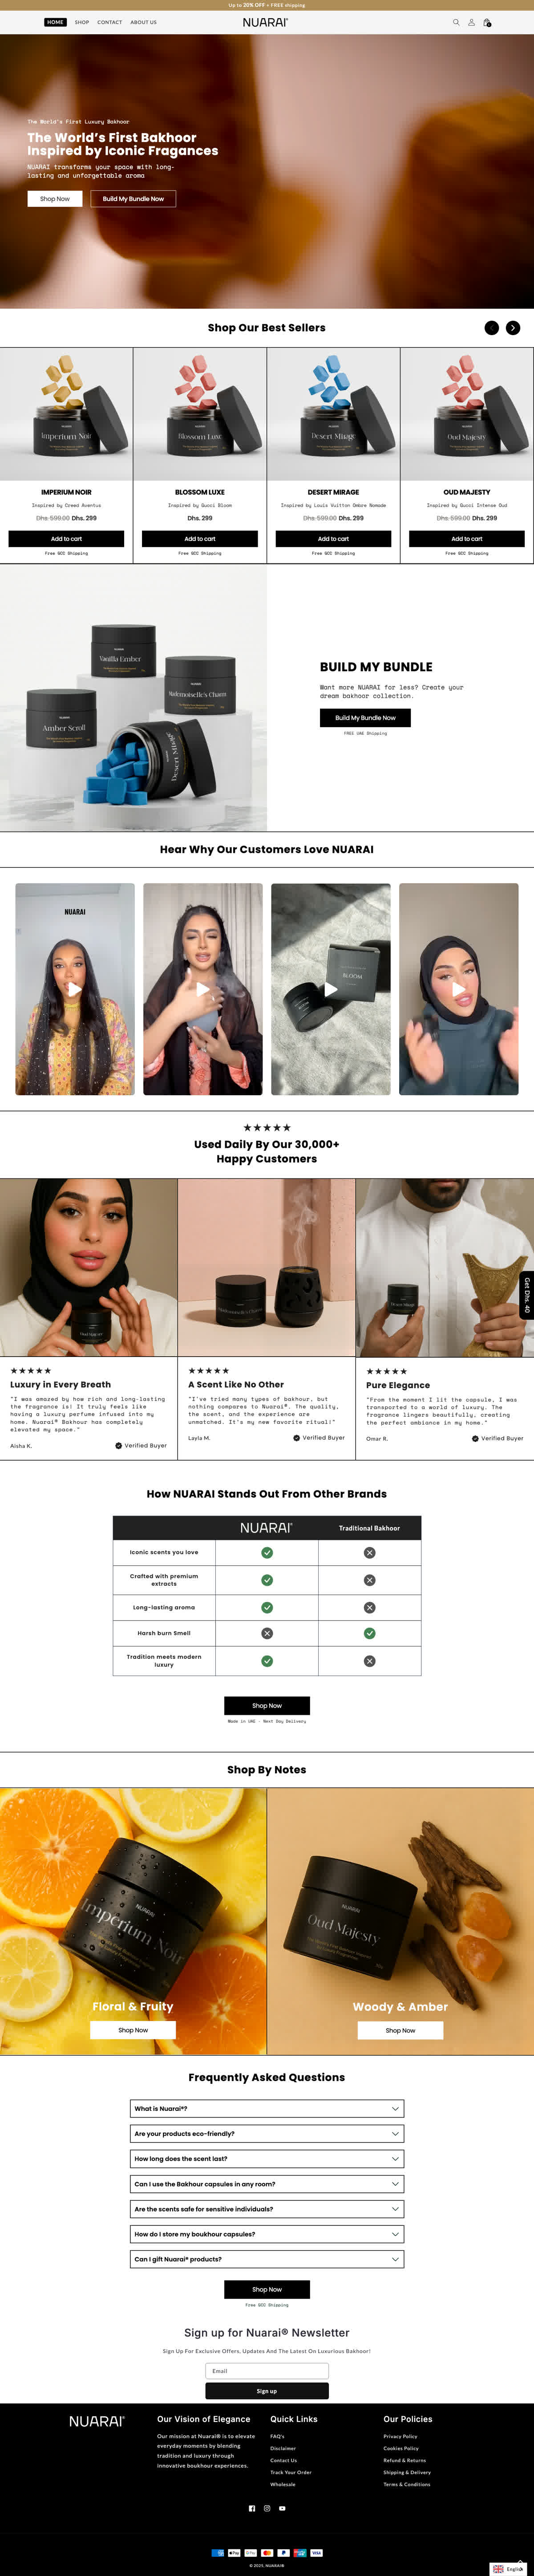Visit NUARAI Instagram page from footer
534x2576 pixels.
(267, 2508)
